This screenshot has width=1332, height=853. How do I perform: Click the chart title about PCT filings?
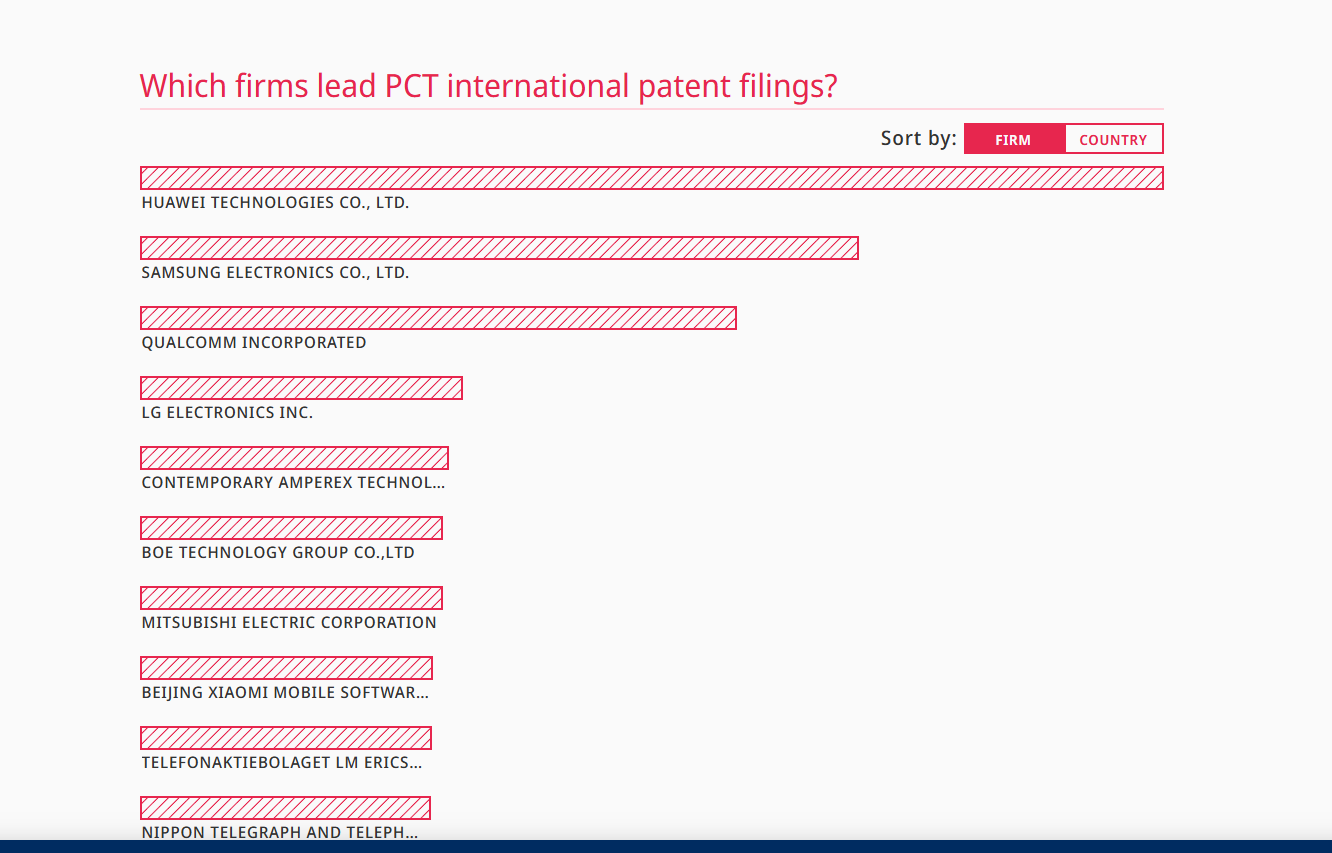pyautogui.click(x=488, y=86)
